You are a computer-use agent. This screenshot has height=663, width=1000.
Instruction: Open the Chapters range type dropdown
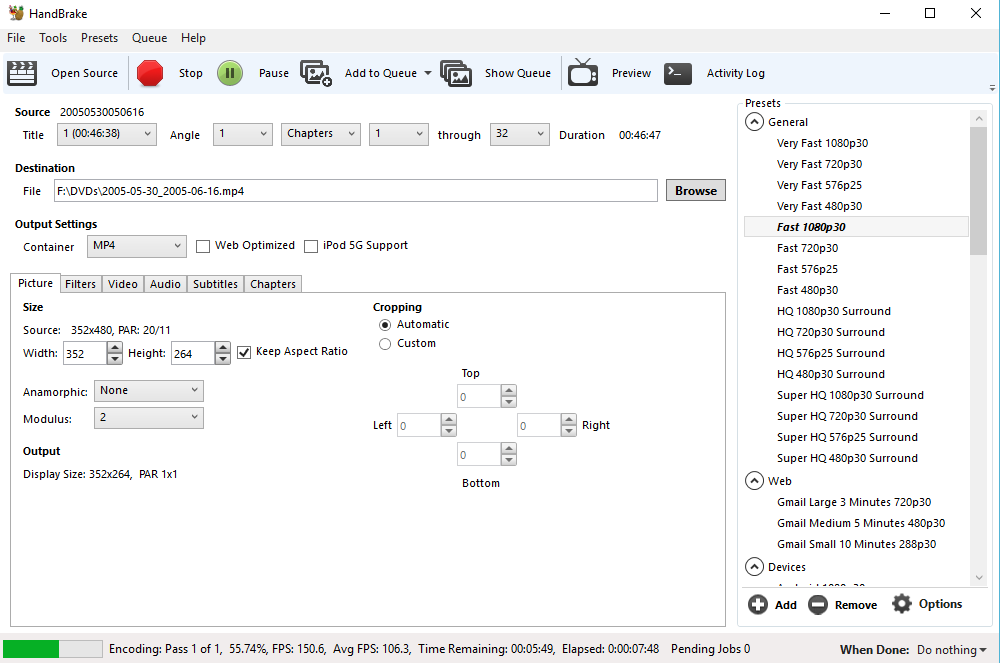(321, 134)
